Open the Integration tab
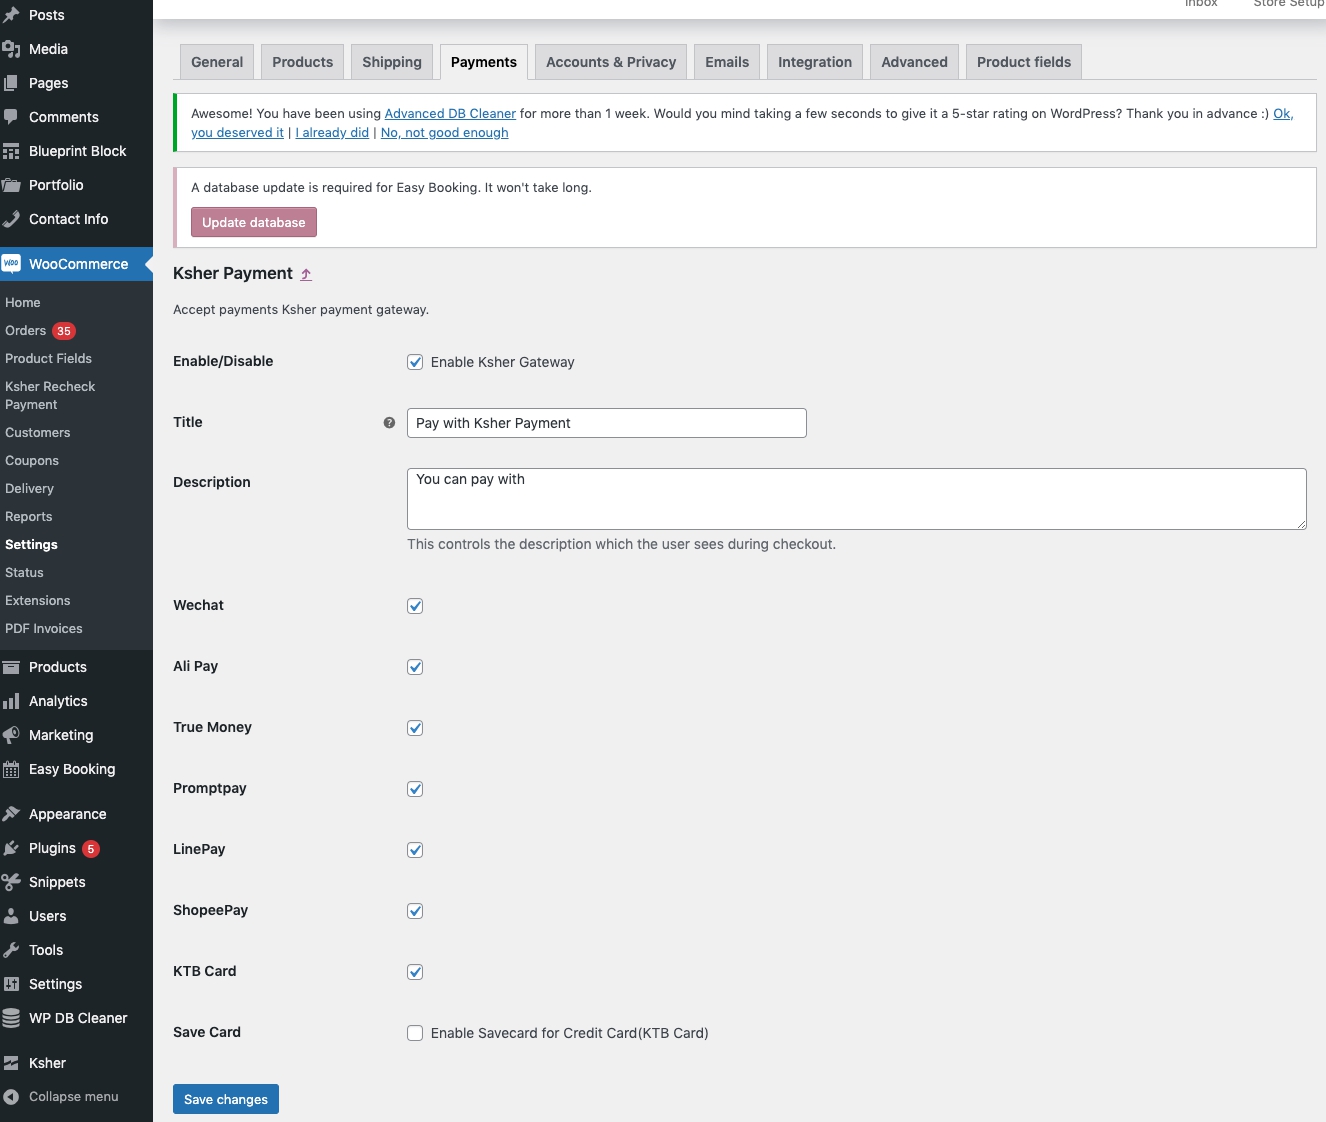This screenshot has width=1326, height=1122. click(815, 62)
